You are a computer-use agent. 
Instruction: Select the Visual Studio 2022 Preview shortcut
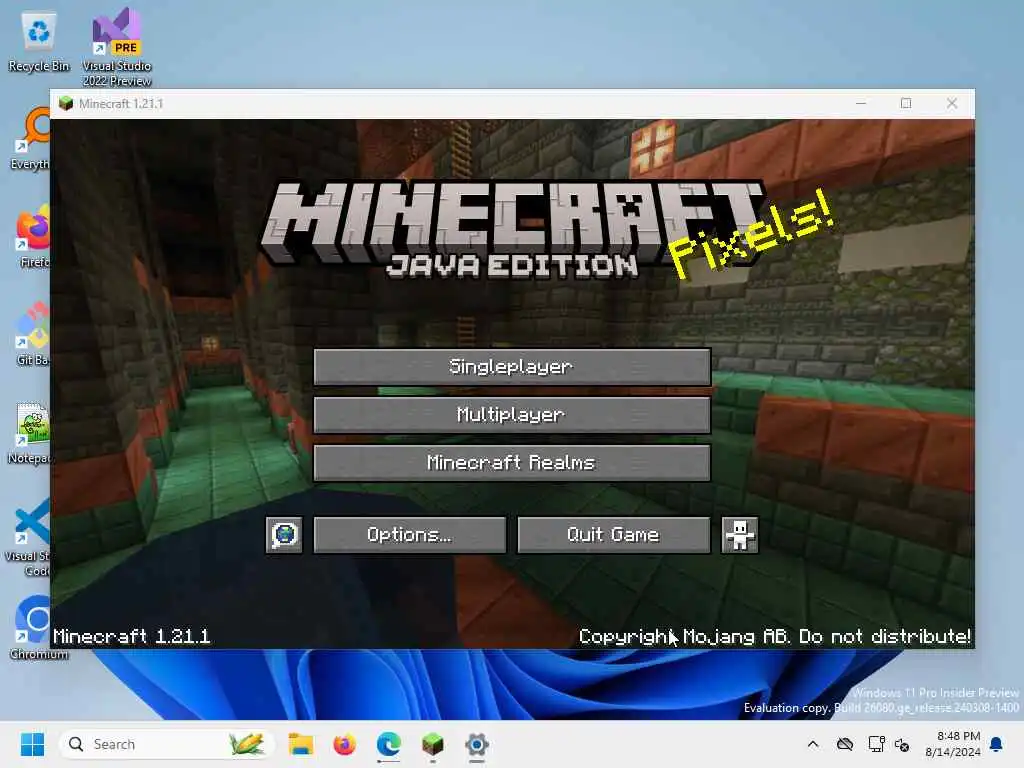117,47
